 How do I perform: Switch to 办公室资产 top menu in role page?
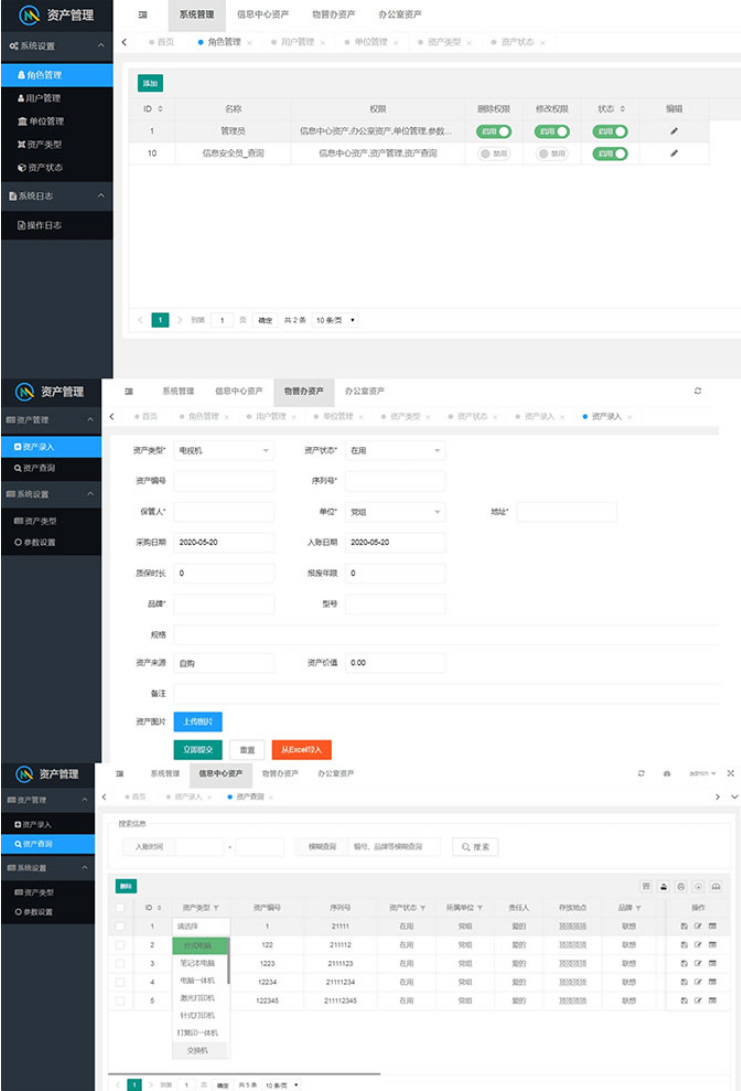[400, 15]
